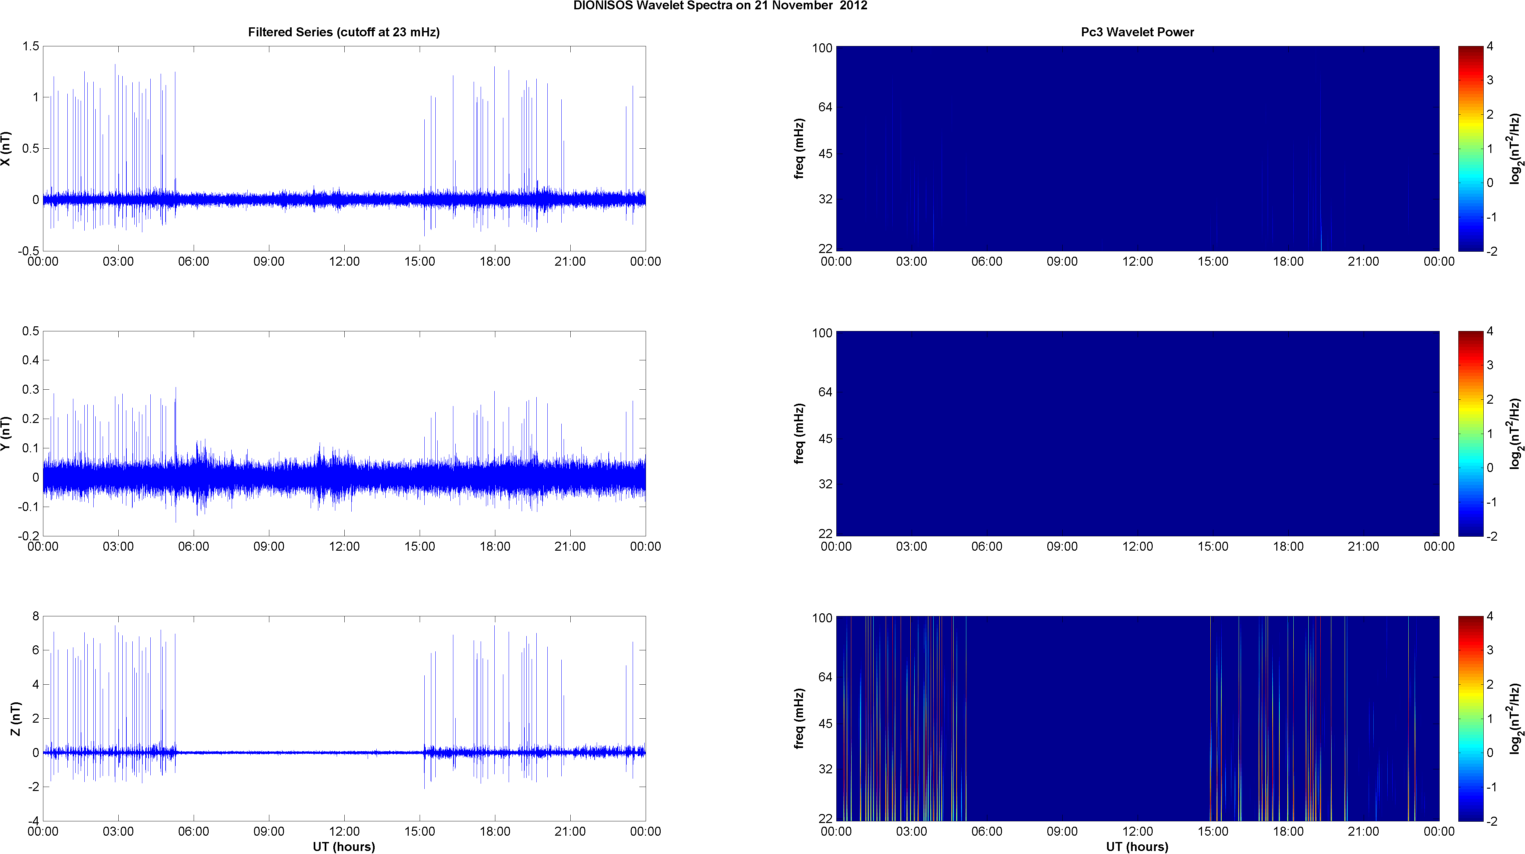Click 'UT (hours)' below the Z time series
Screen dimensions: 1525x854
[x=344, y=846]
